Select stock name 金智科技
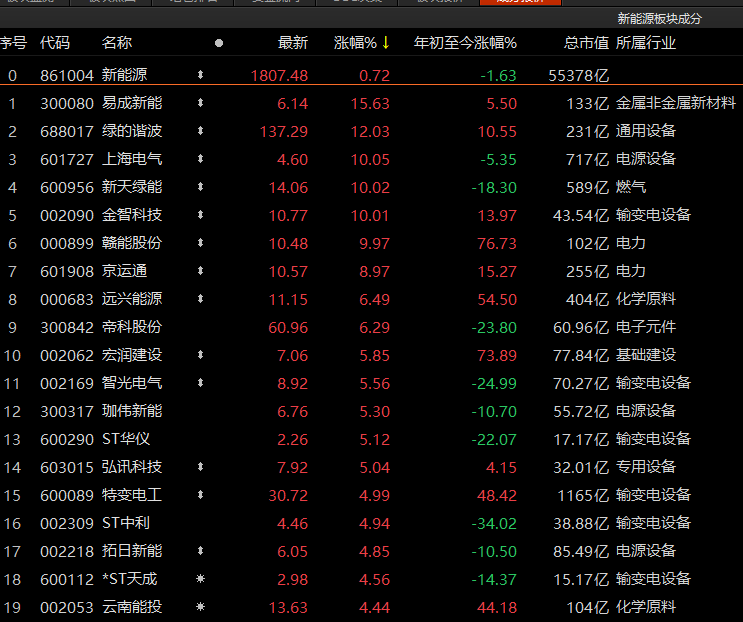 tap(132, 215)
